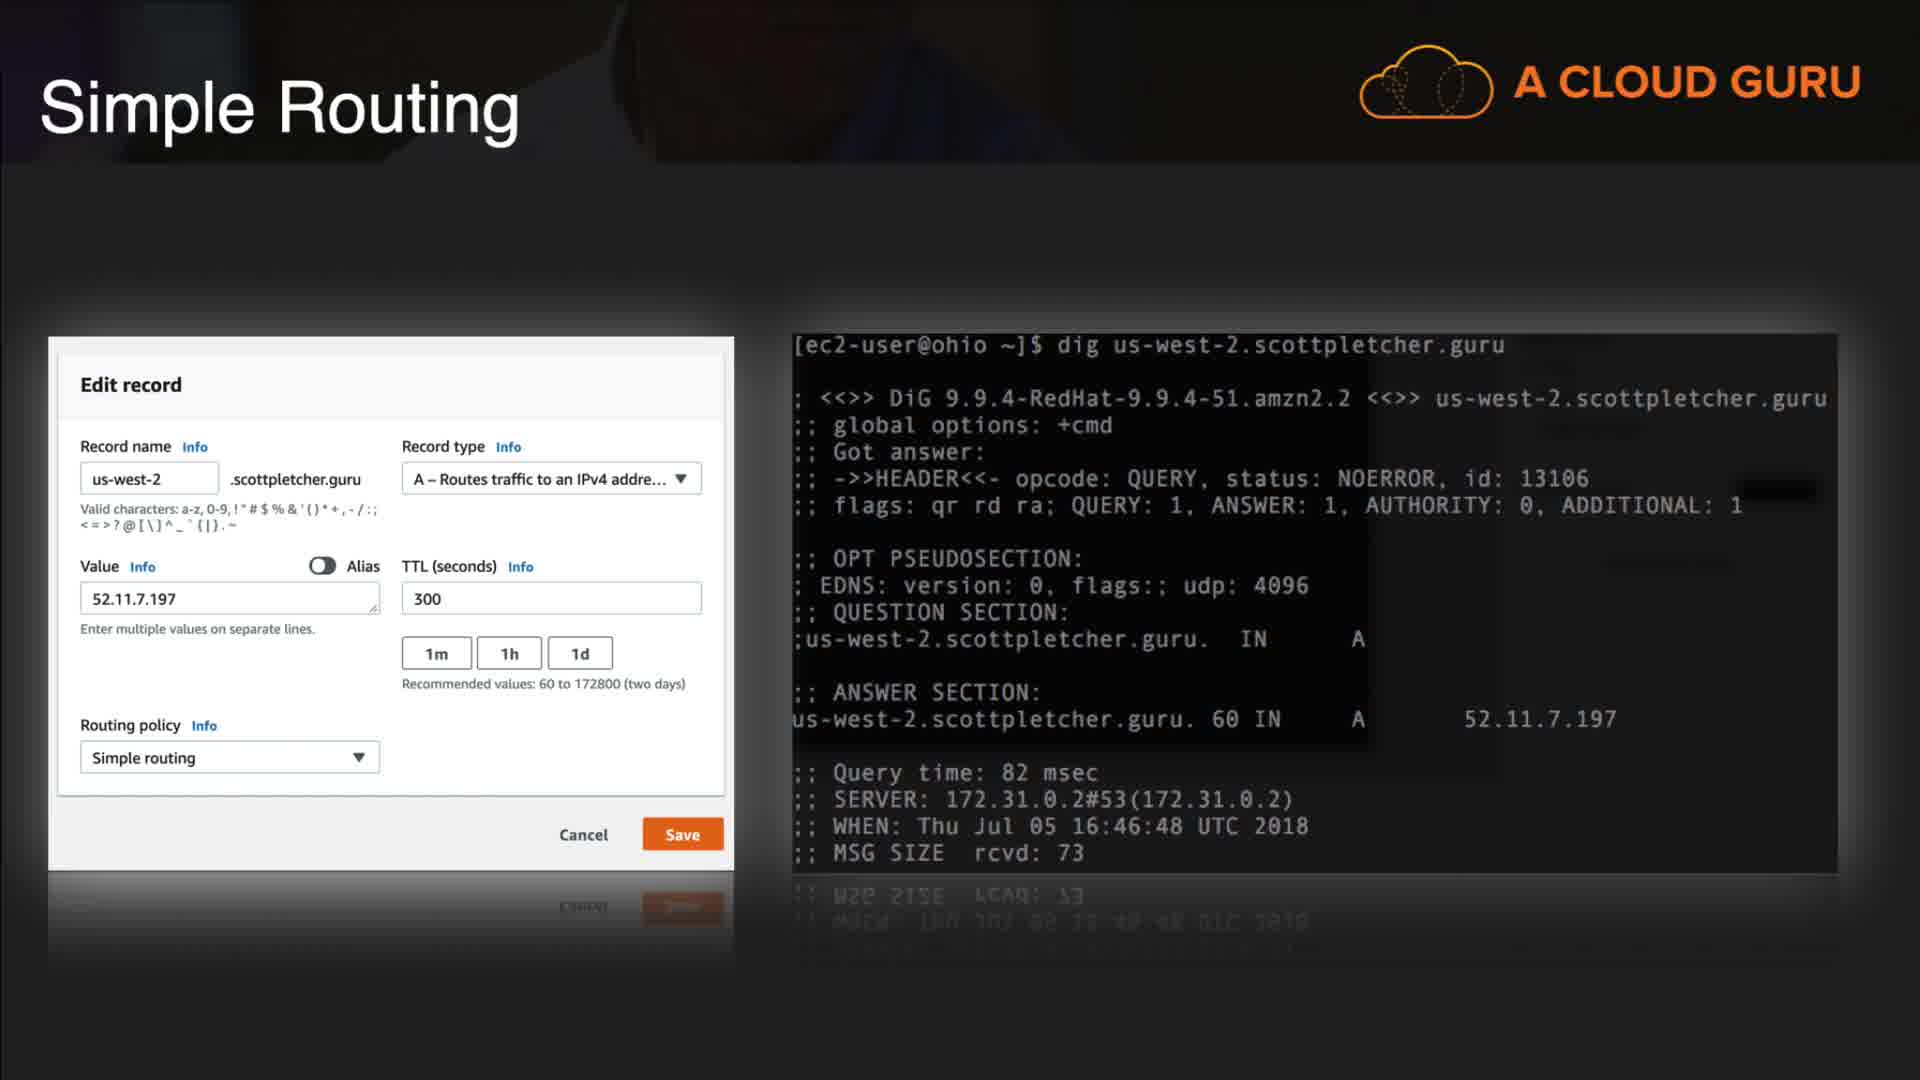
Task: Open Info link beside Record name
Action: coord(195,447)
